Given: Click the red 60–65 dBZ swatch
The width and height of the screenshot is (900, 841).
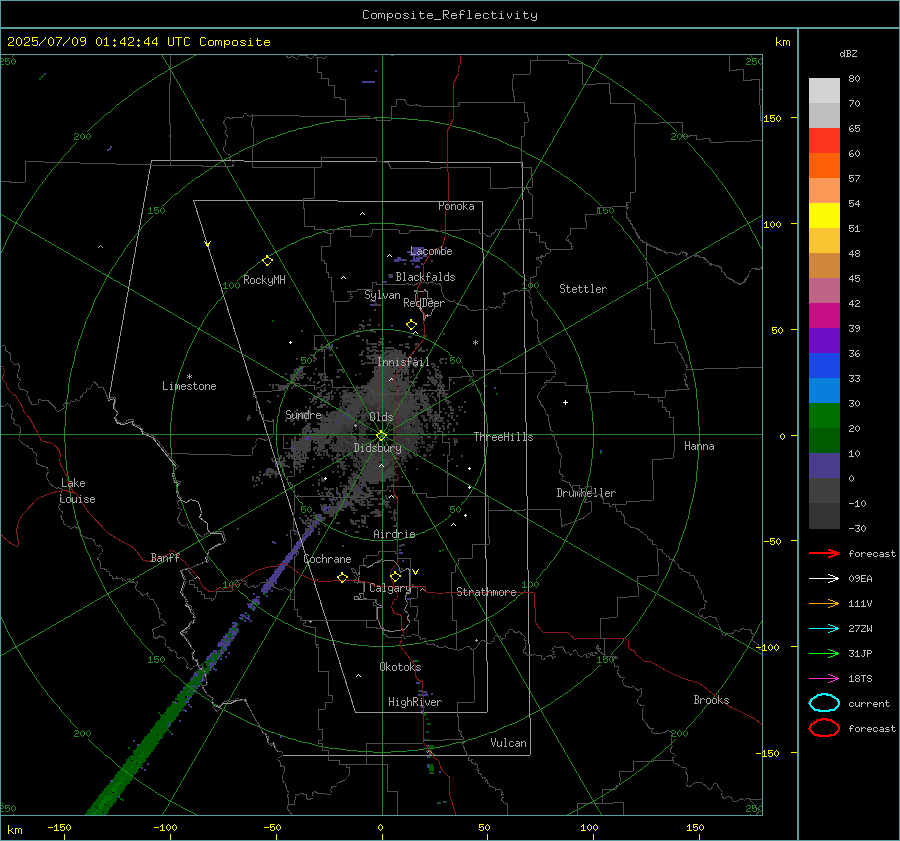Looking at the screenshot, I should 824,141.
